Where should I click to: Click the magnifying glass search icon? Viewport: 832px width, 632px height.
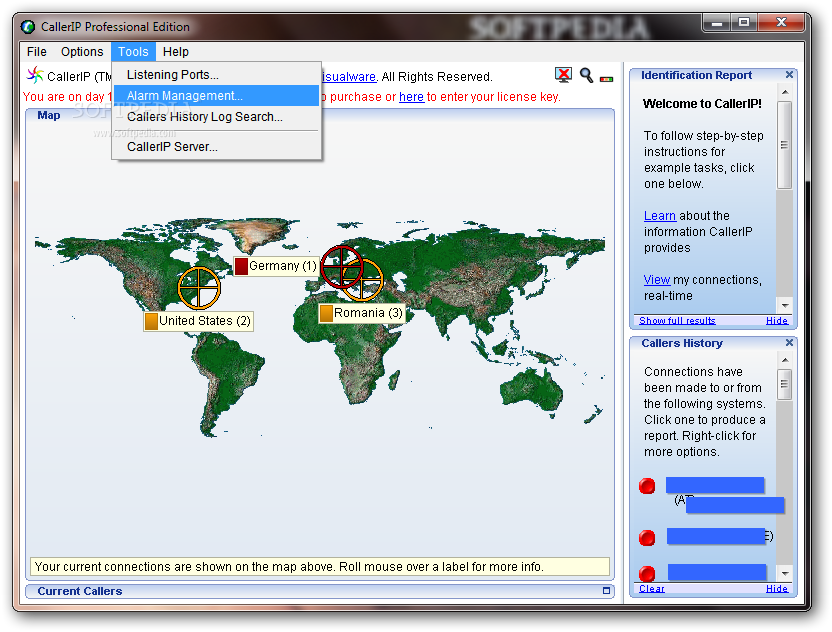coord(586,75)
